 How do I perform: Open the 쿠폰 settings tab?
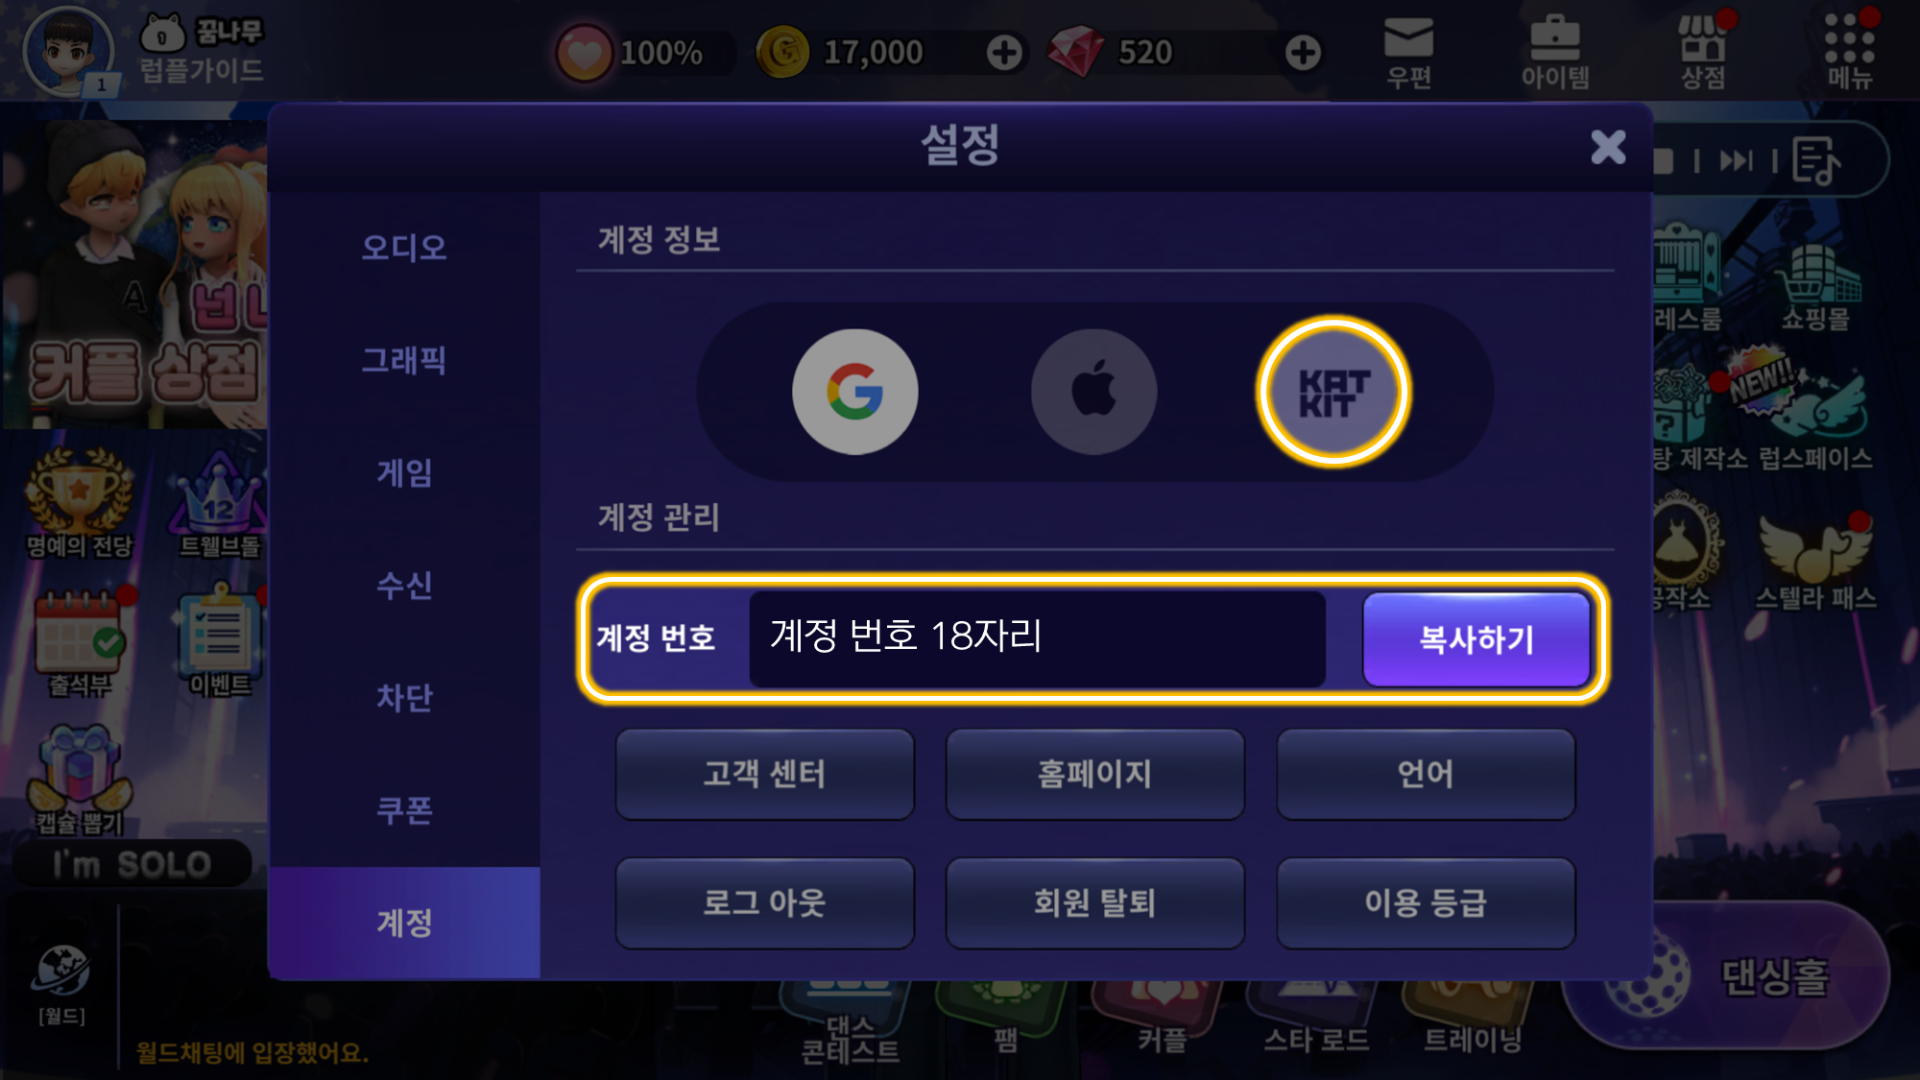pyautogui.click(x=404, y=810)
